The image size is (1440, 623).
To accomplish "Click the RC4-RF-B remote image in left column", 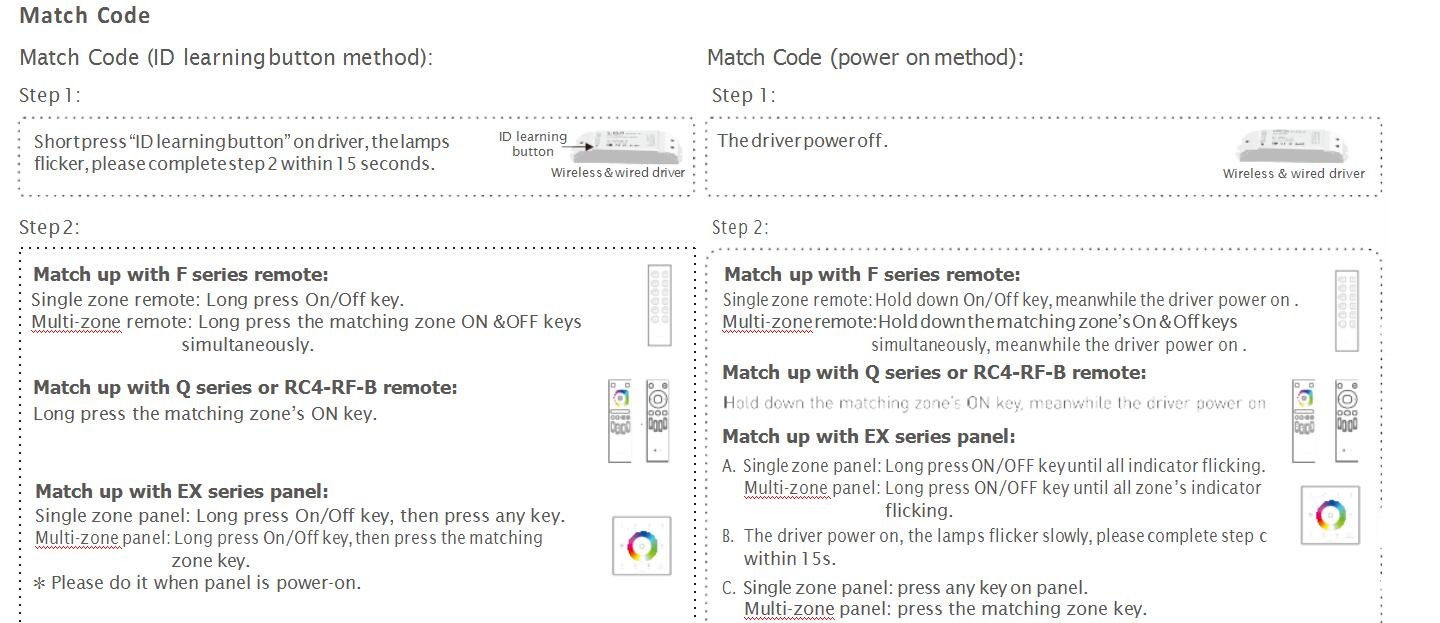I will pos(657,420).
